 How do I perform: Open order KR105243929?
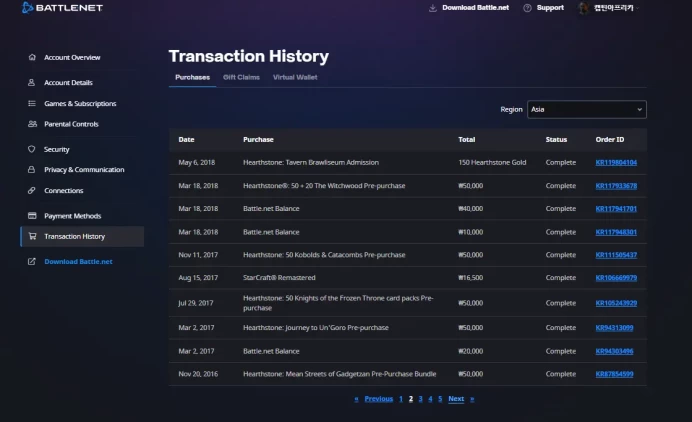point(616,303)
